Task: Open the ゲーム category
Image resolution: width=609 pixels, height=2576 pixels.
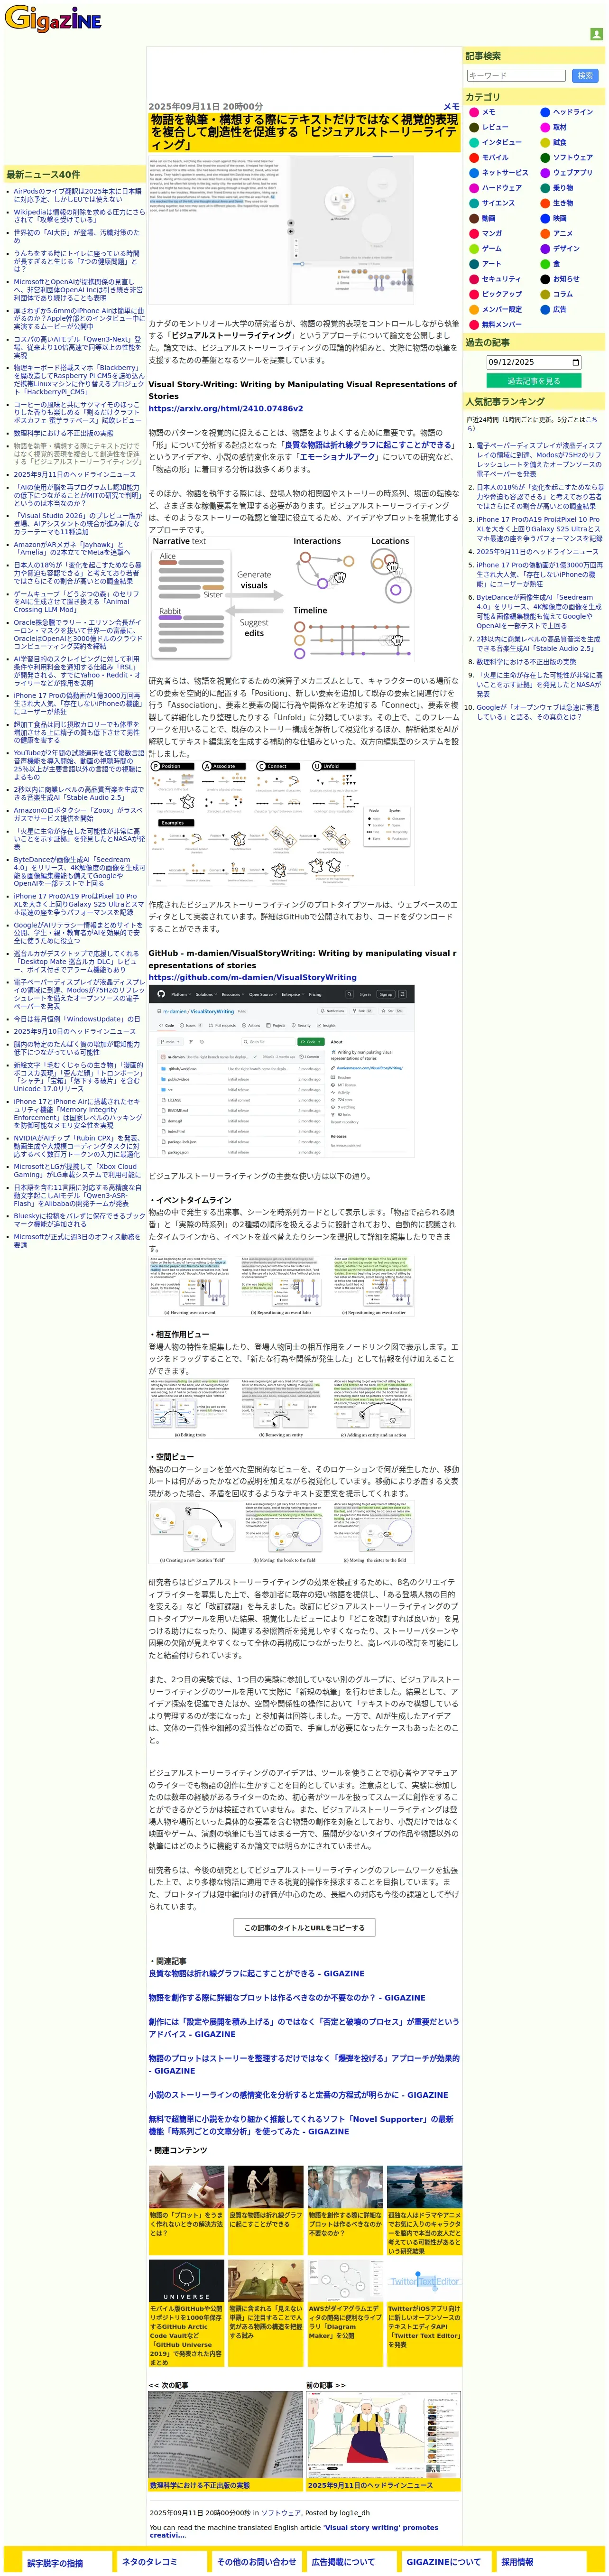Action: click(x=492, y=248)
